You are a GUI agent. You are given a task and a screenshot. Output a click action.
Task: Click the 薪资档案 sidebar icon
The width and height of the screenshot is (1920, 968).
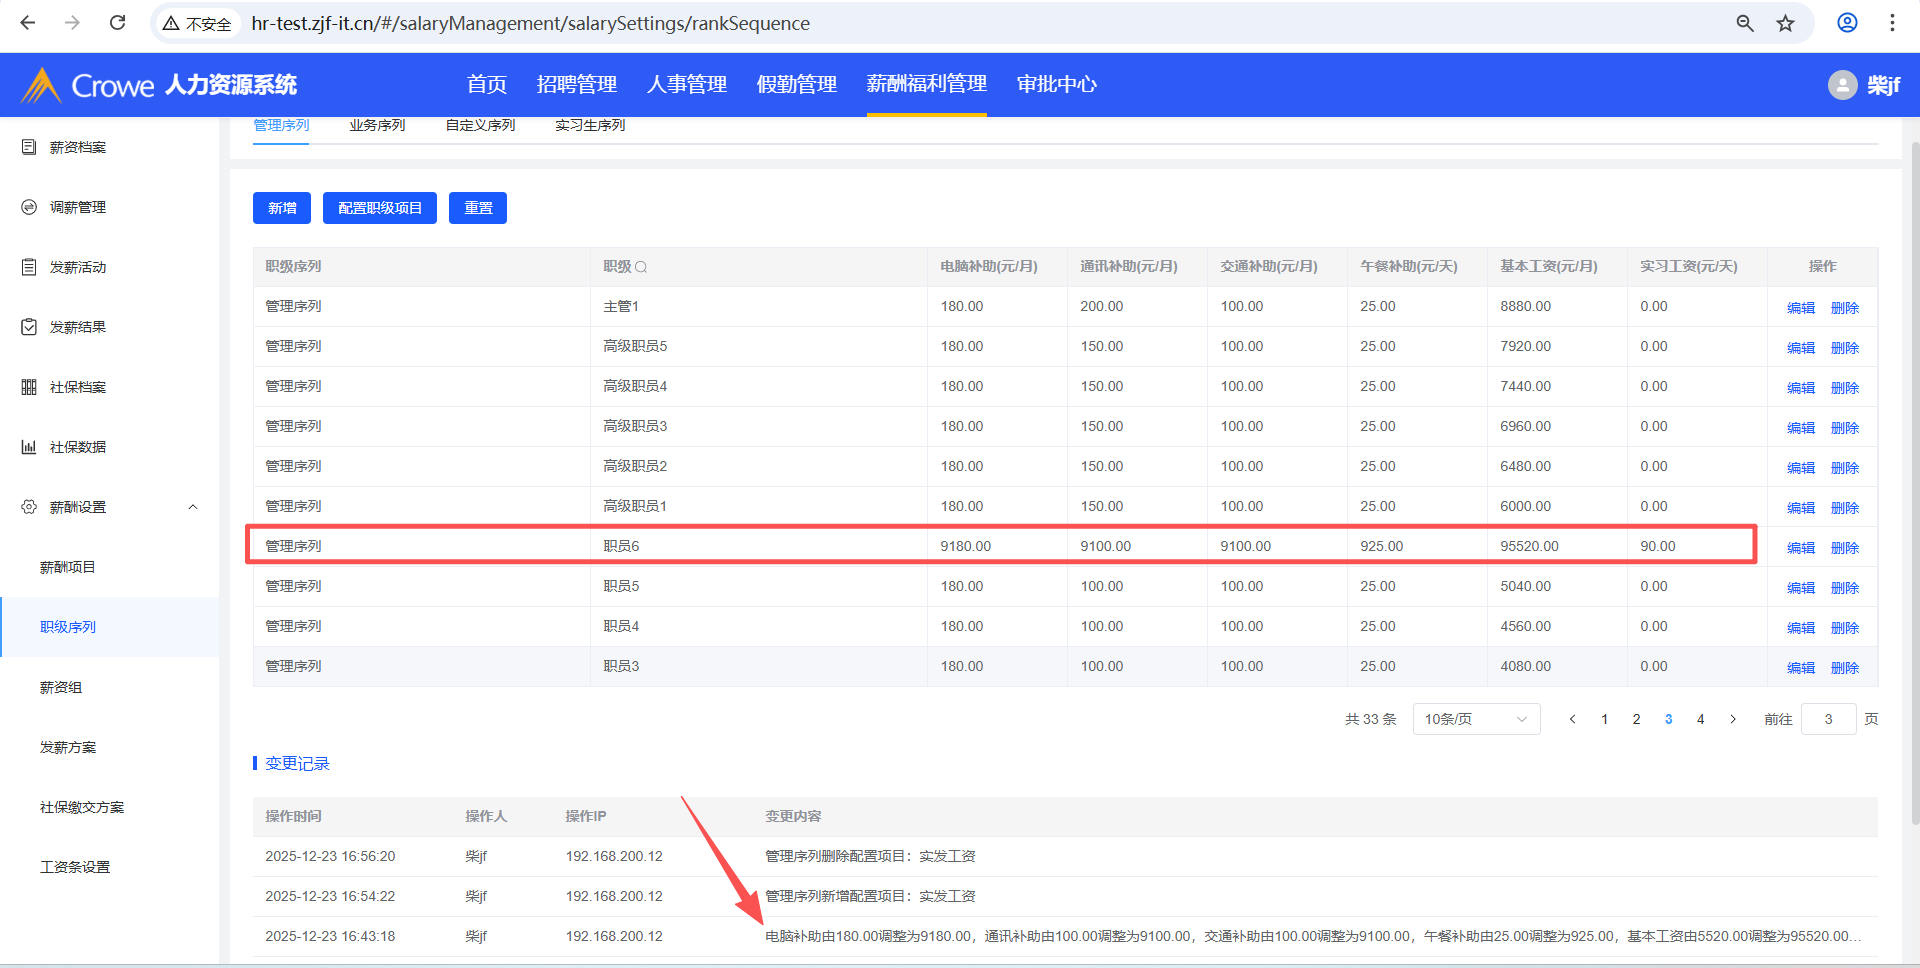29,147
